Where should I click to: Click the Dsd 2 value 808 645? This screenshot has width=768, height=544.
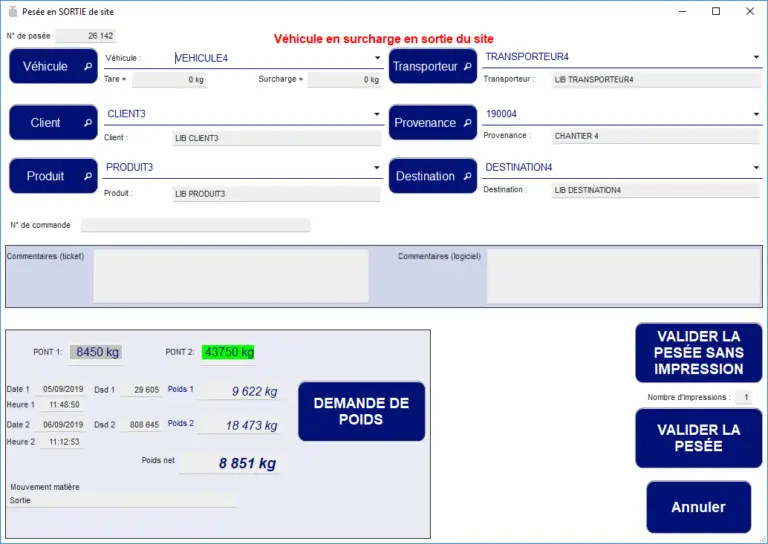pyautogui.click(x=142, y=425)
